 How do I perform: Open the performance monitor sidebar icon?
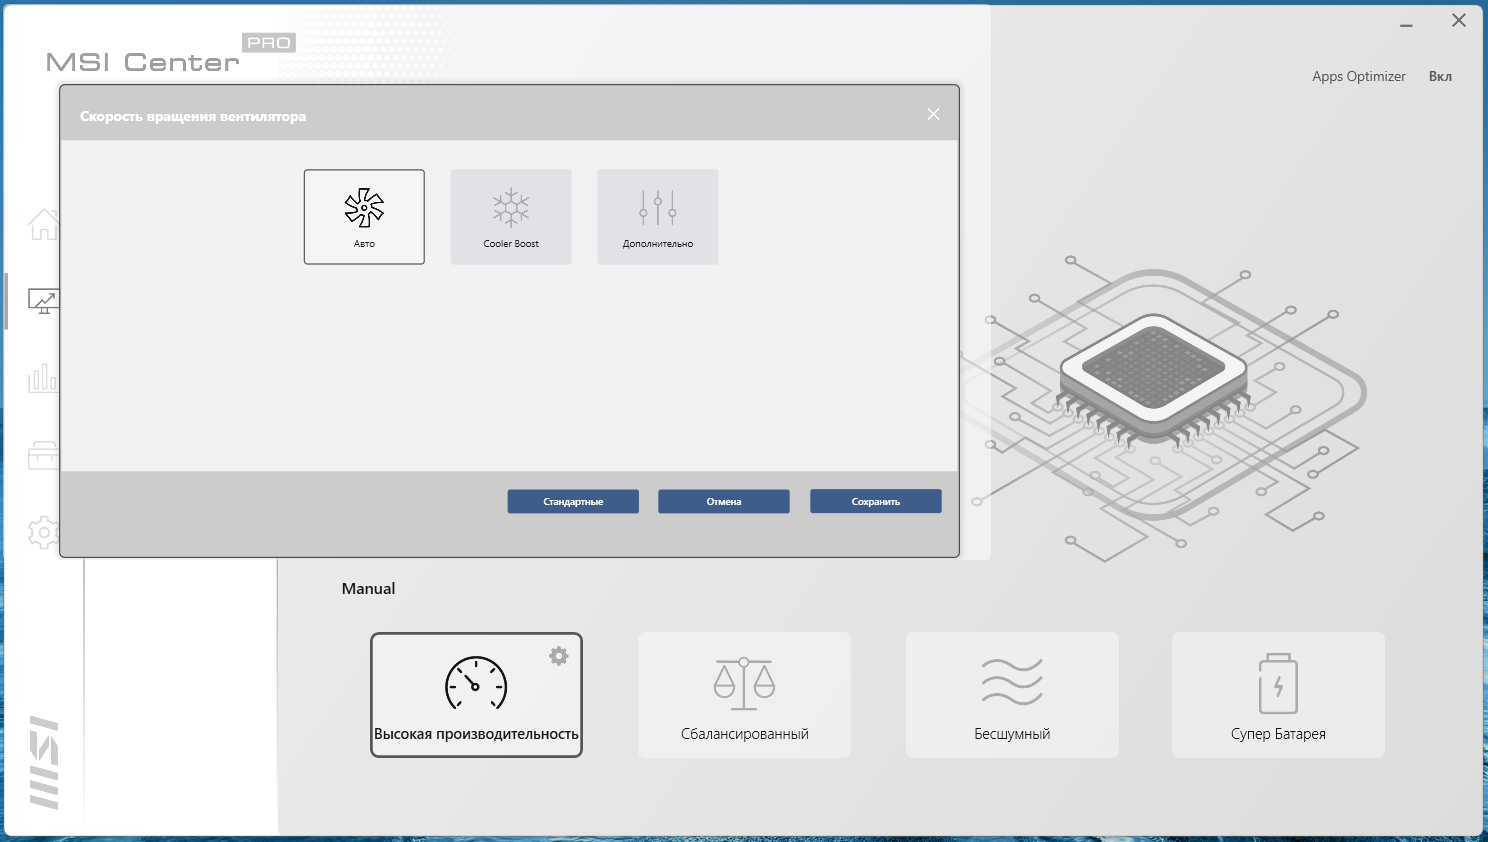coord(43,301)
